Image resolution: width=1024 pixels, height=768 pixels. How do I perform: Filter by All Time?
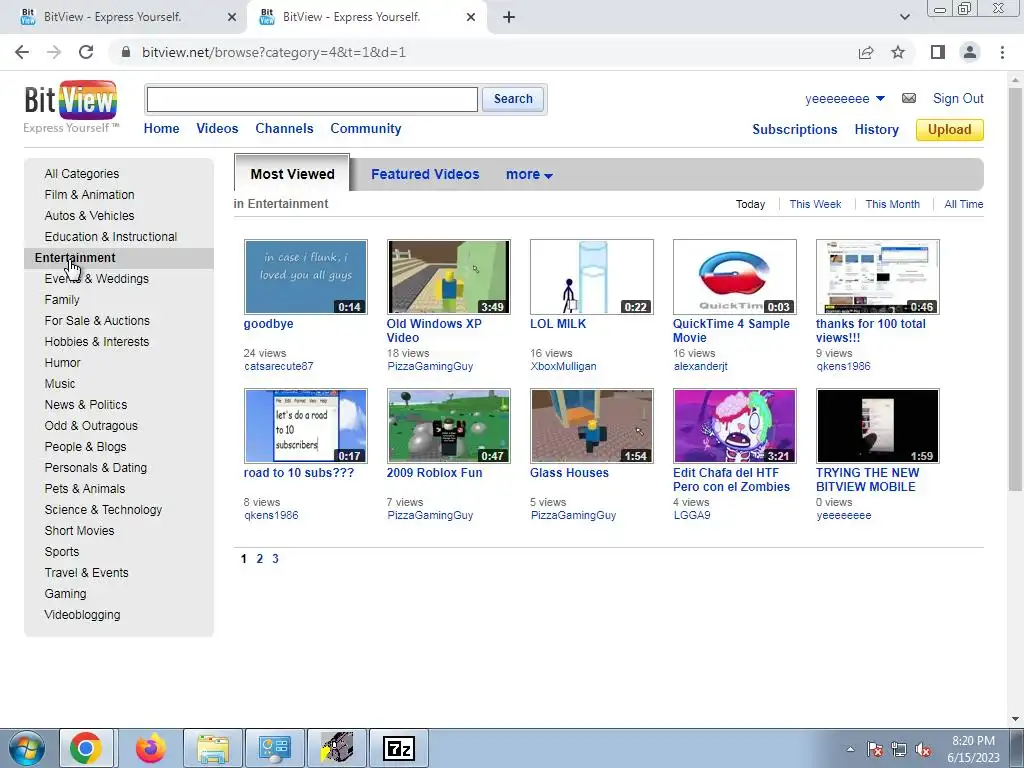[x=963, y=204]
